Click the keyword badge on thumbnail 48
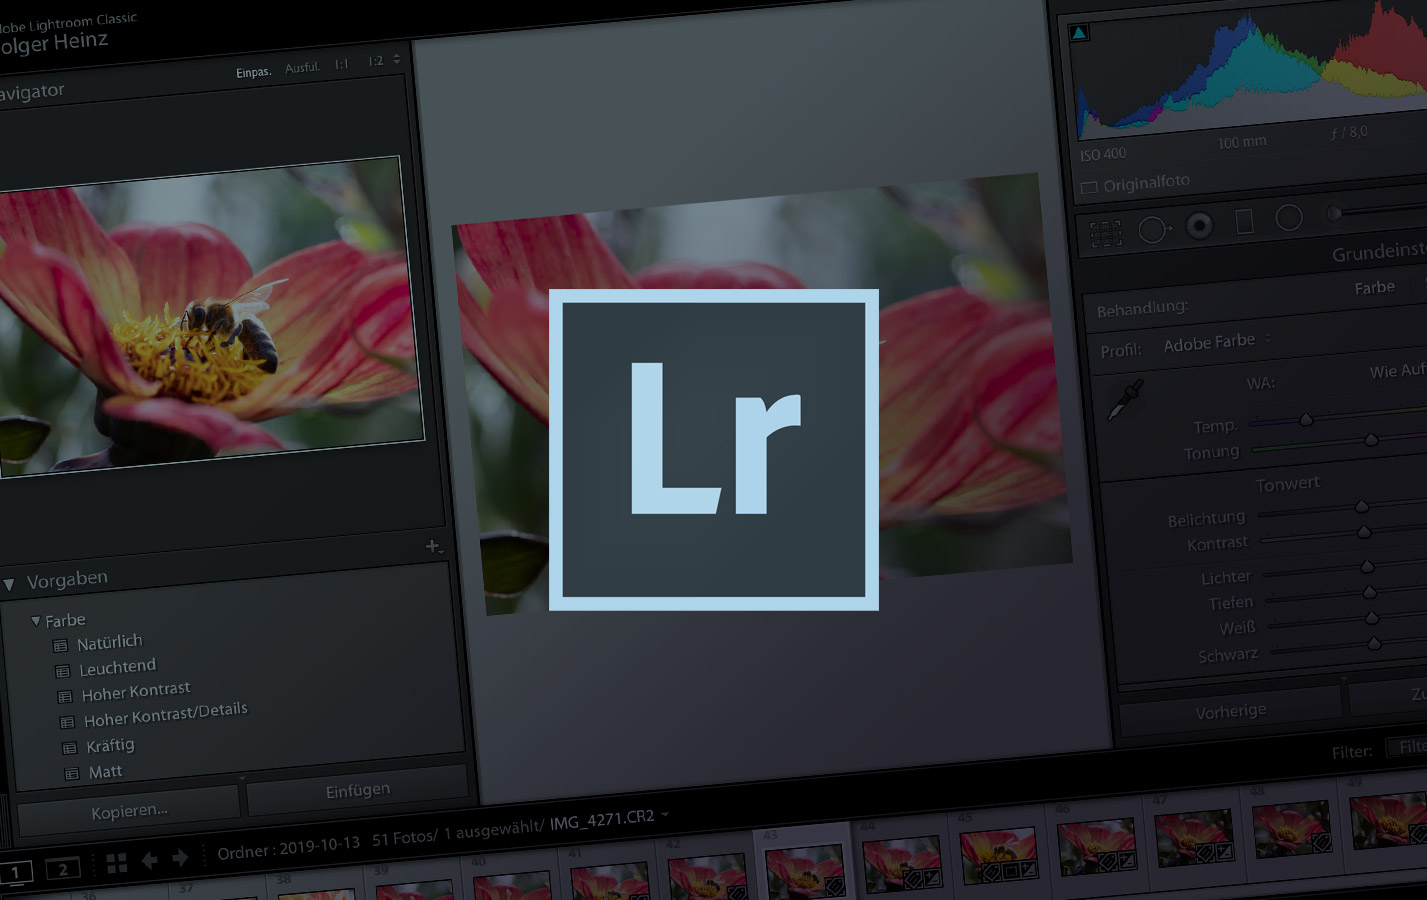The image size is (1427, 900). coord(1321,843)
